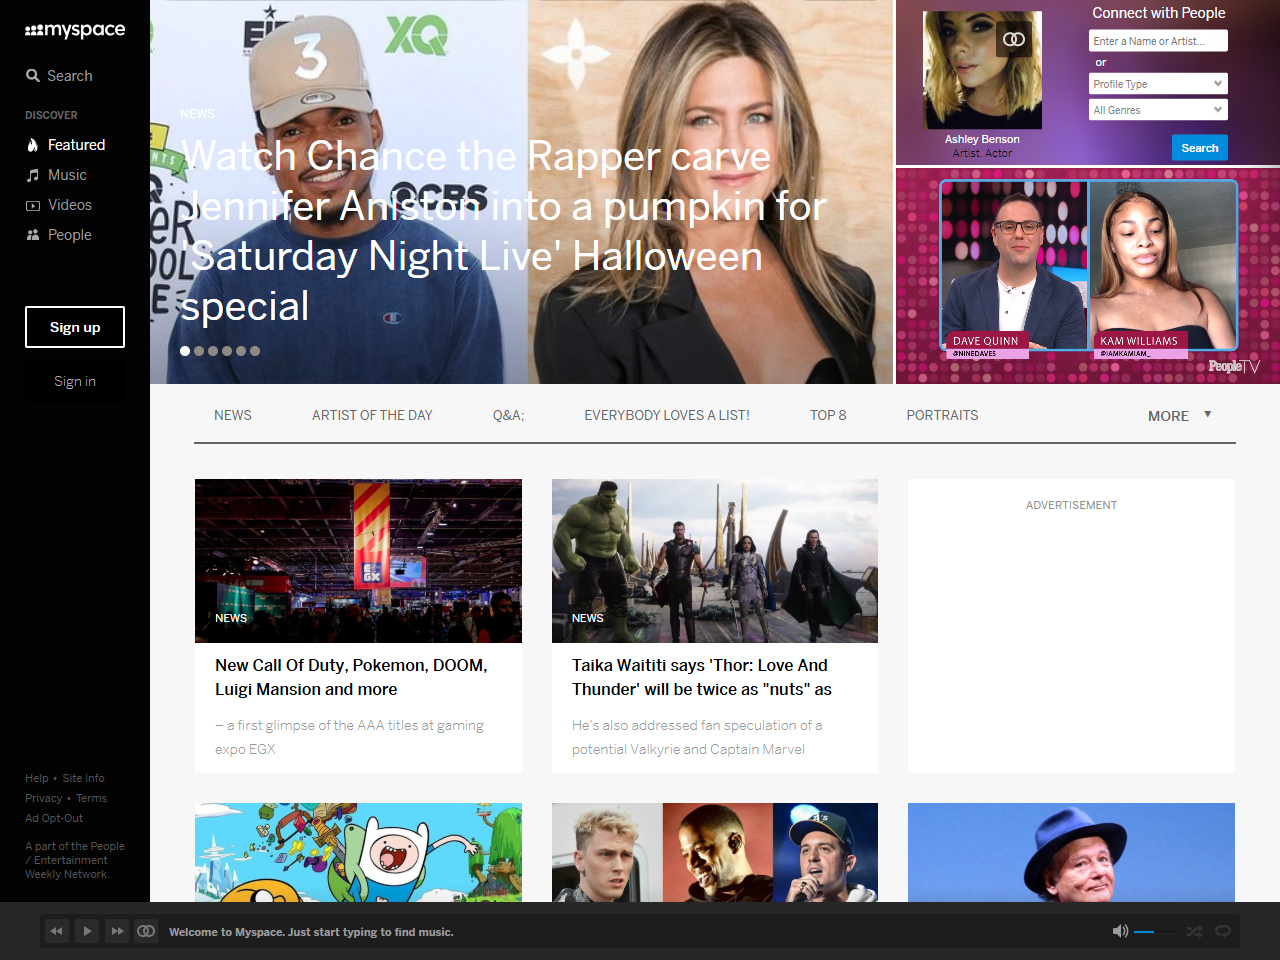Open the Thor Hulk article image

[715, 561]
